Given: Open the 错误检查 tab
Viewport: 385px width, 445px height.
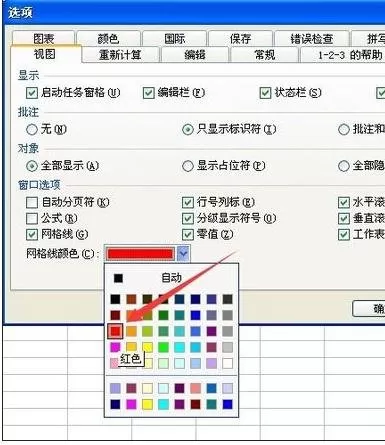Looking at the screenshot, I should (311, 38).
